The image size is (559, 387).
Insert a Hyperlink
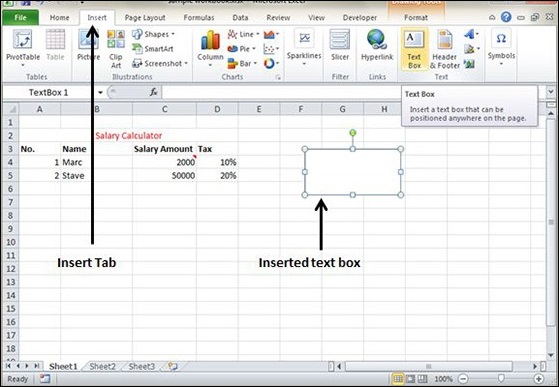pos(377,46)
